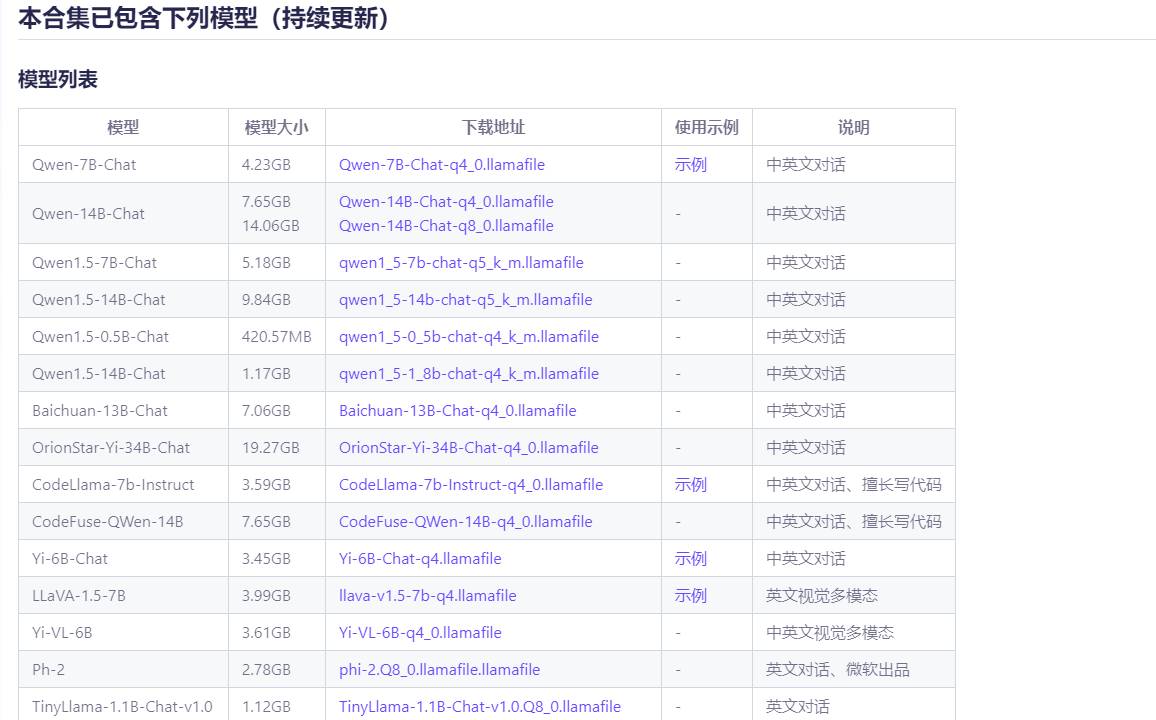1156x720 pixels.
Task: Open the Qwen-7B-Chat-q4_0.llamafile download link
Action: click(442, 164)
